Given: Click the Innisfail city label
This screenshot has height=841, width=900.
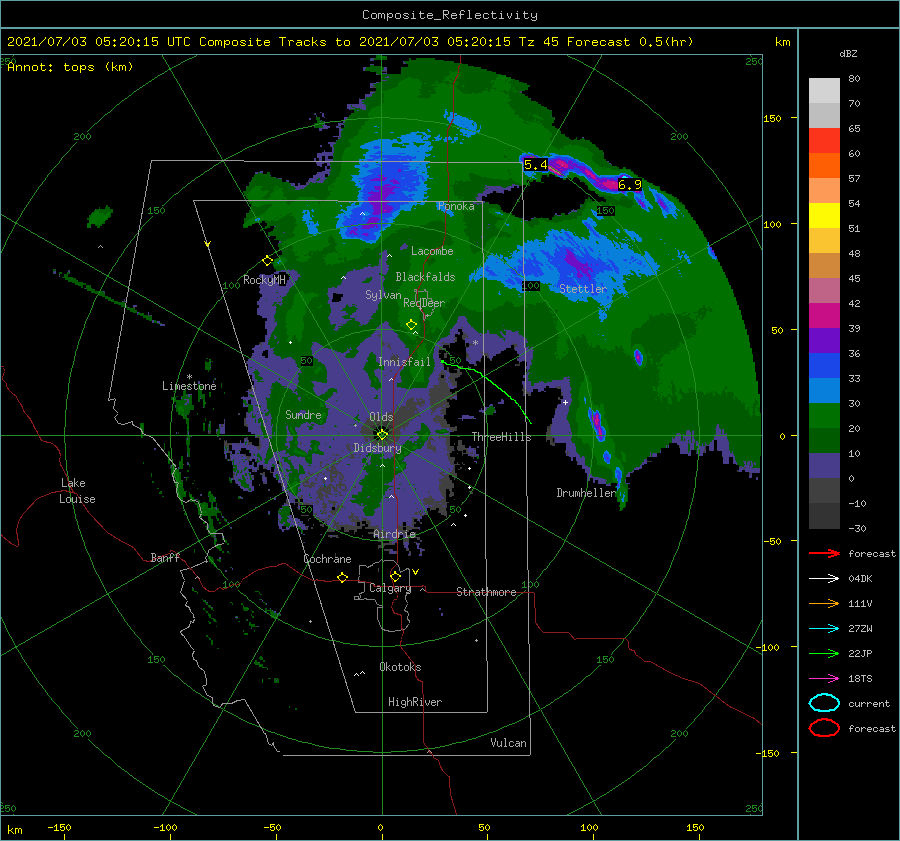Looking at the screenshot, I should (x=404, y=362).
